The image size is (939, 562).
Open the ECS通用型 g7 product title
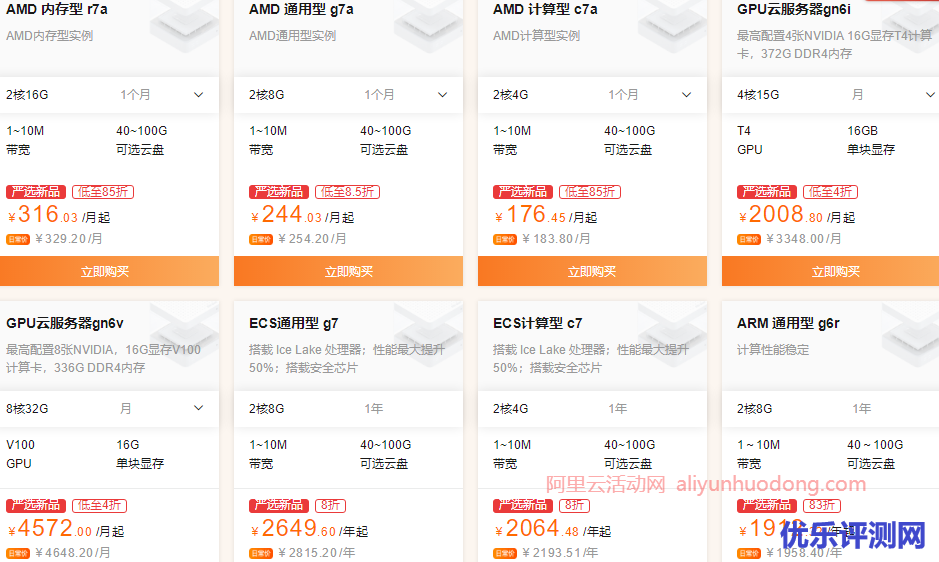pyautogui.click(x=294, y=323)
